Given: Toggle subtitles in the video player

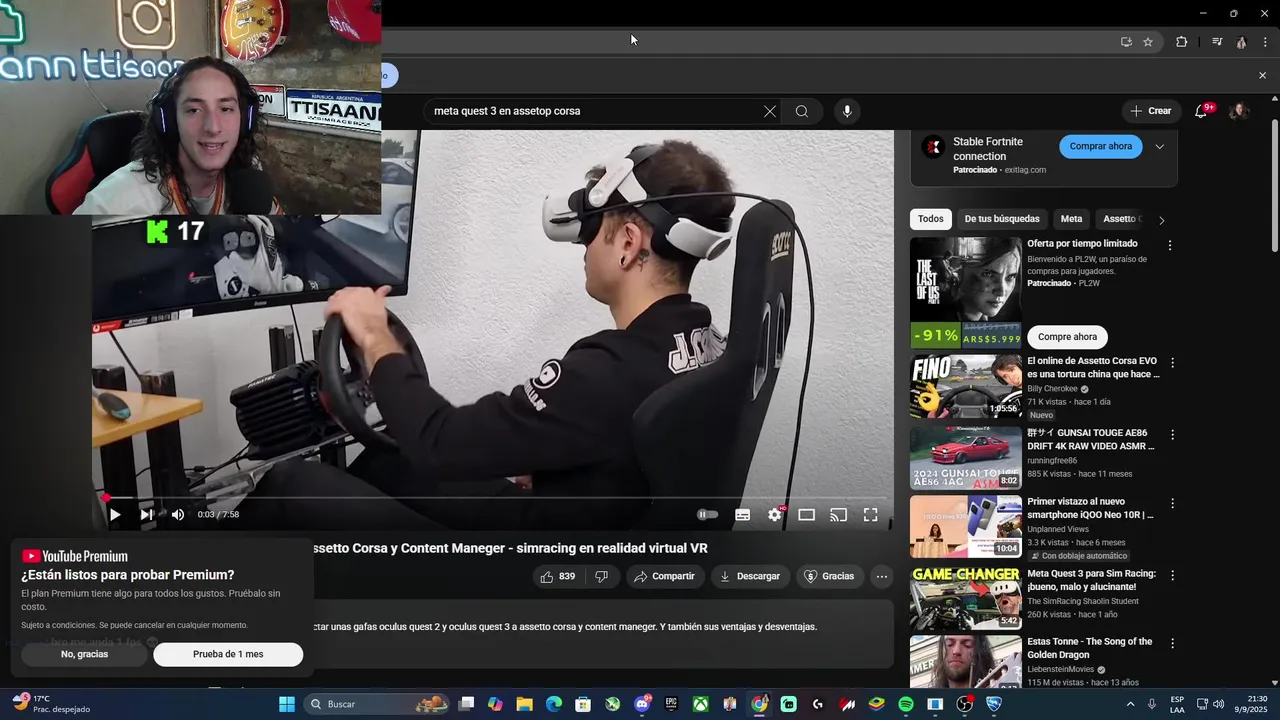Looking at the screenshot, I should click(742, 515).
